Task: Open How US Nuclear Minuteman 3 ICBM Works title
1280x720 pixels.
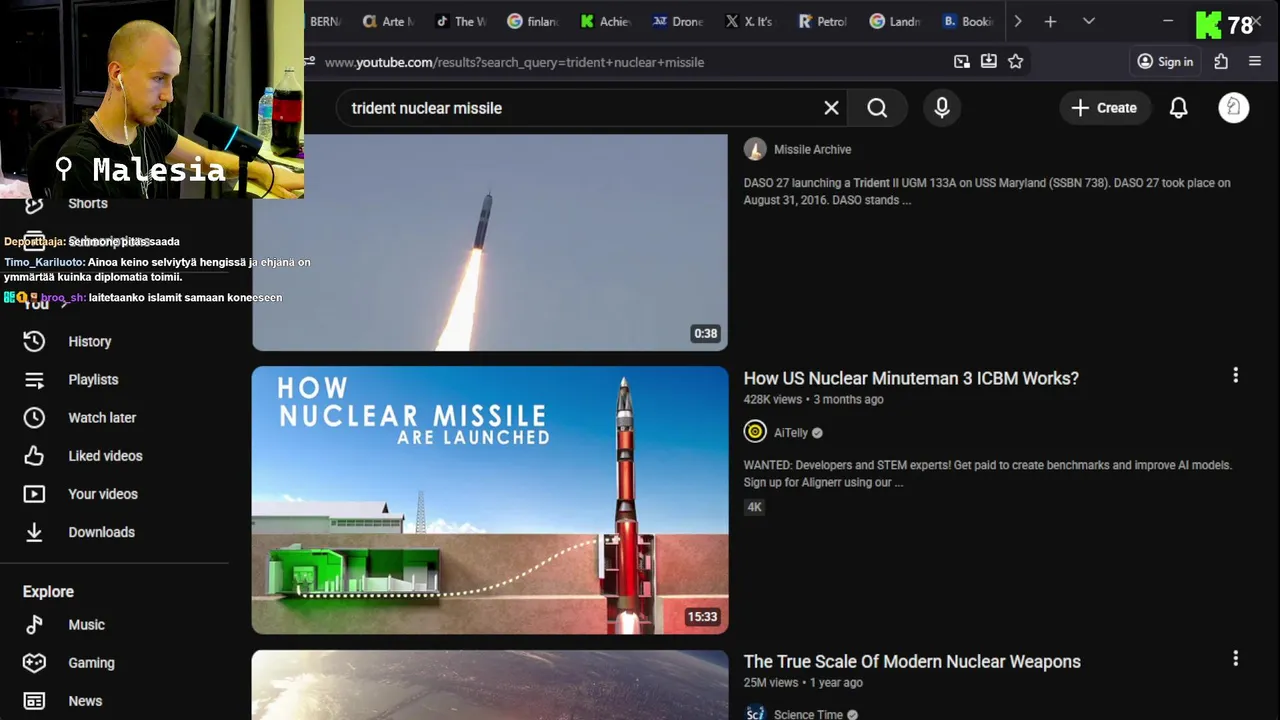Action: (911, 378)
